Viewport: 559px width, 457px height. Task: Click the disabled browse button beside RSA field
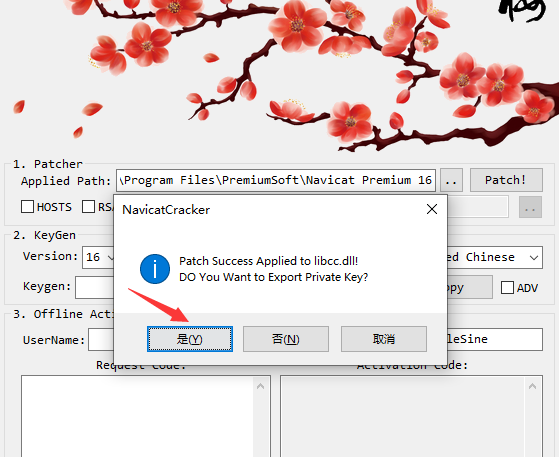[x=530, y=207]
